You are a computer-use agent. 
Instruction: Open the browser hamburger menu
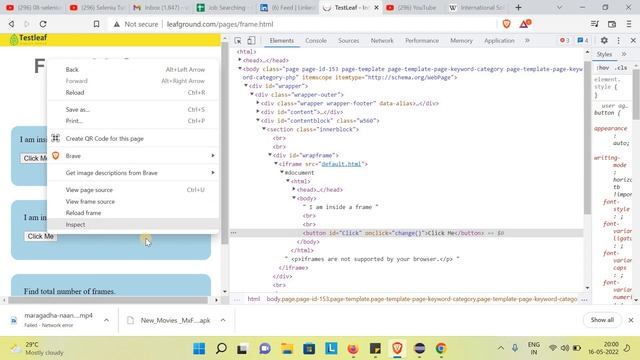pos(629,24)
